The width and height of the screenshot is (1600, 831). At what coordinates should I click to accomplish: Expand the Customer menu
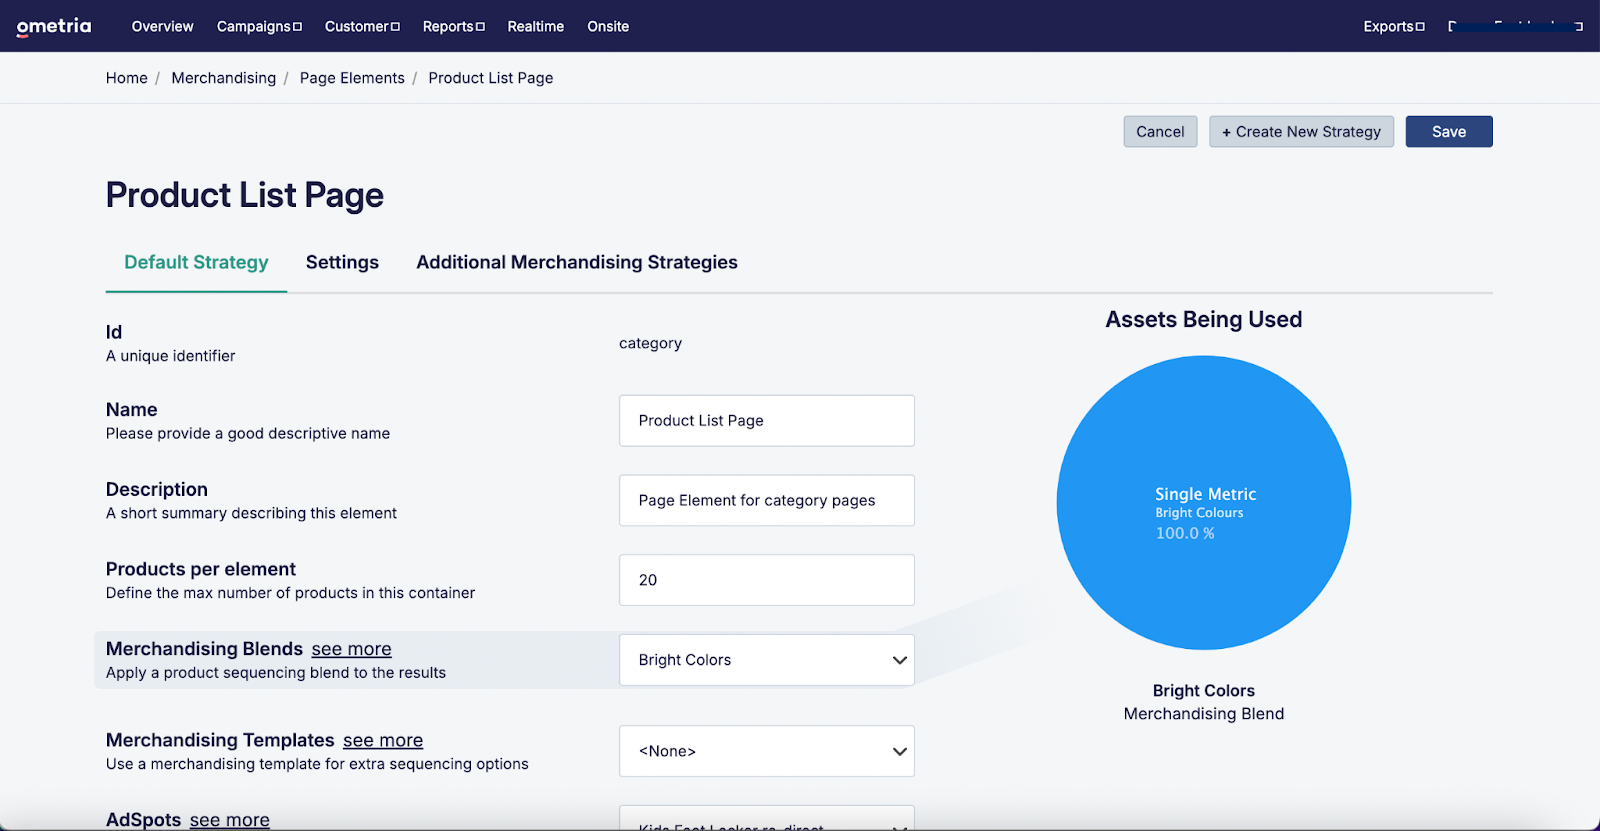click(362, 27)
